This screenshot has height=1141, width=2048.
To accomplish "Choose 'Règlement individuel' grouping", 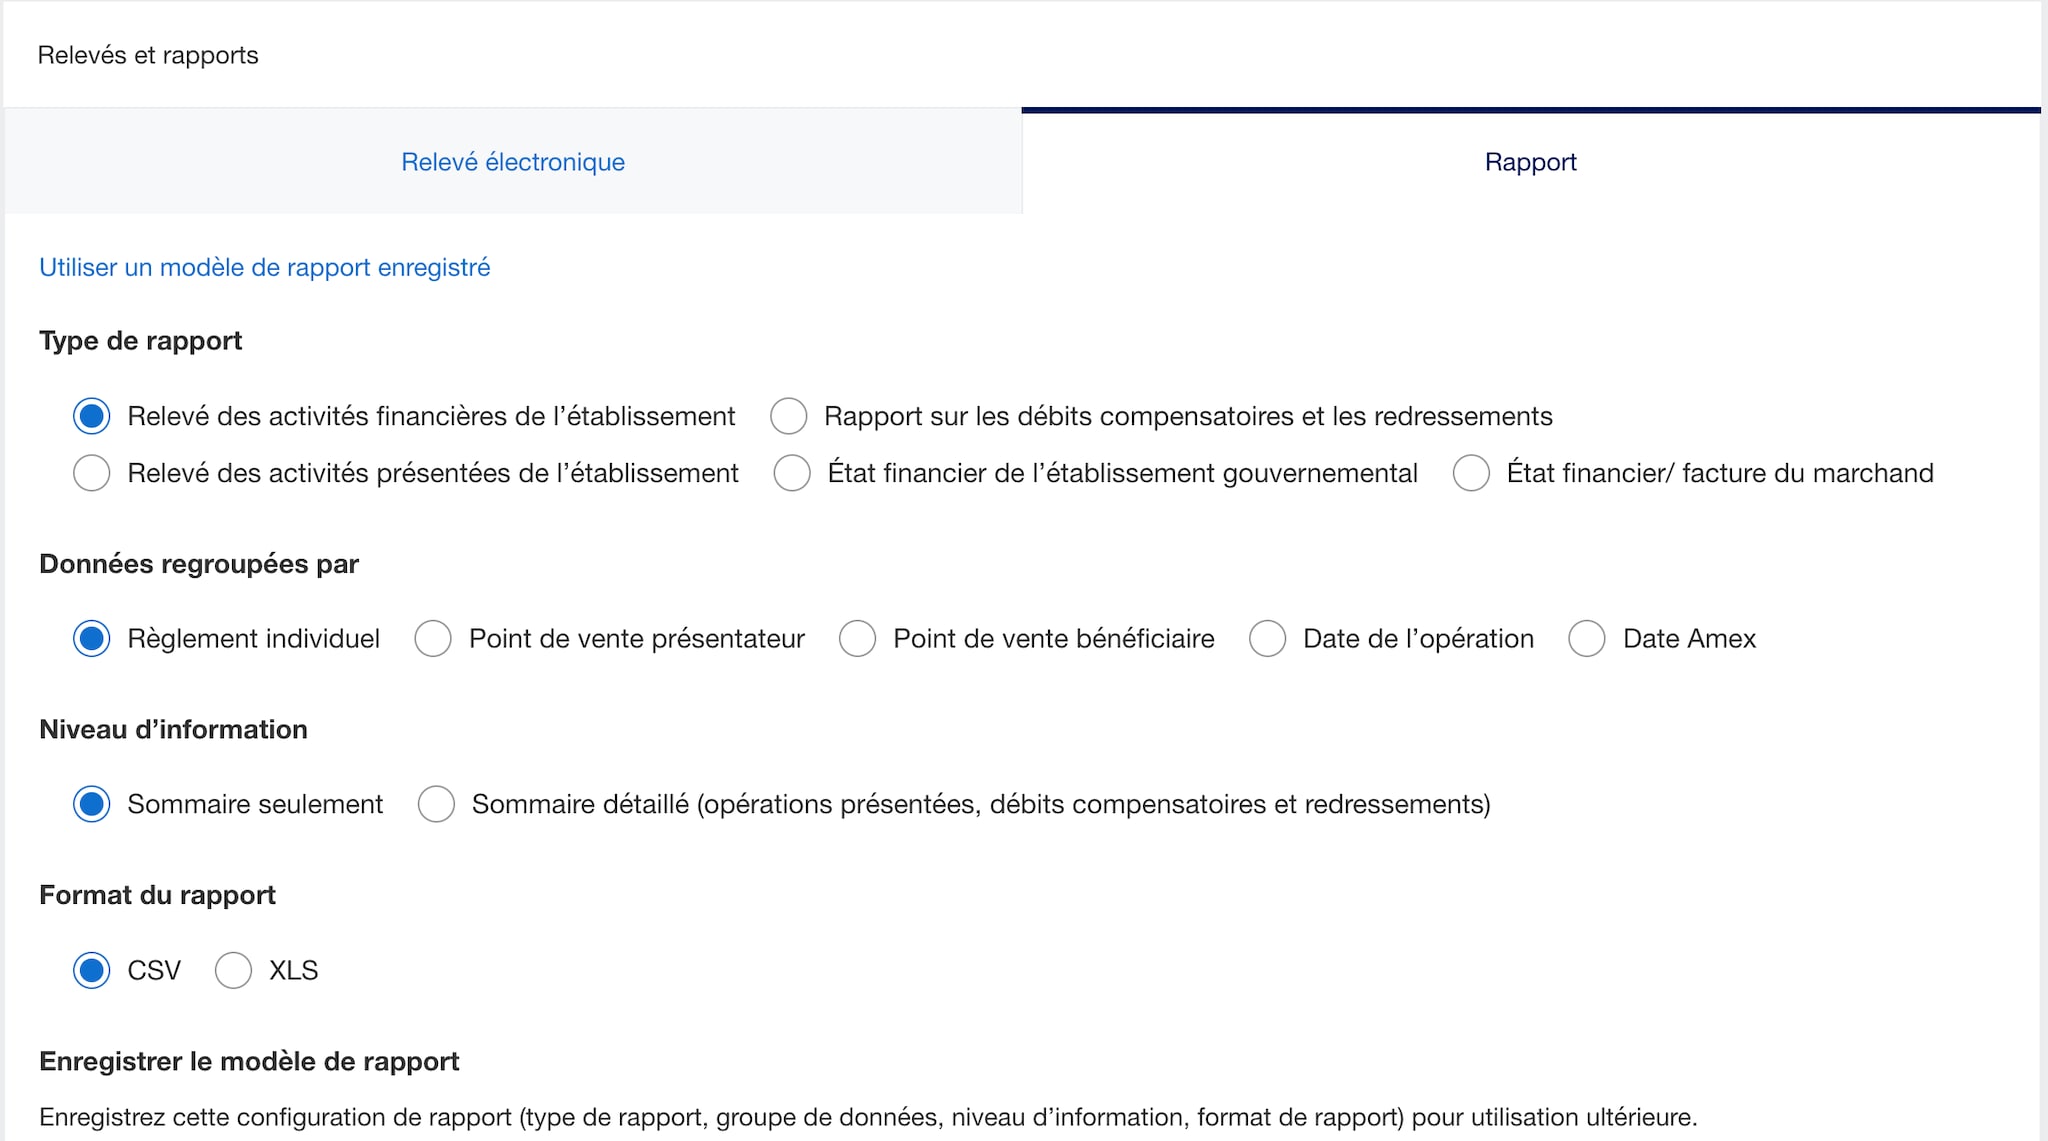I will pos(91,638).
